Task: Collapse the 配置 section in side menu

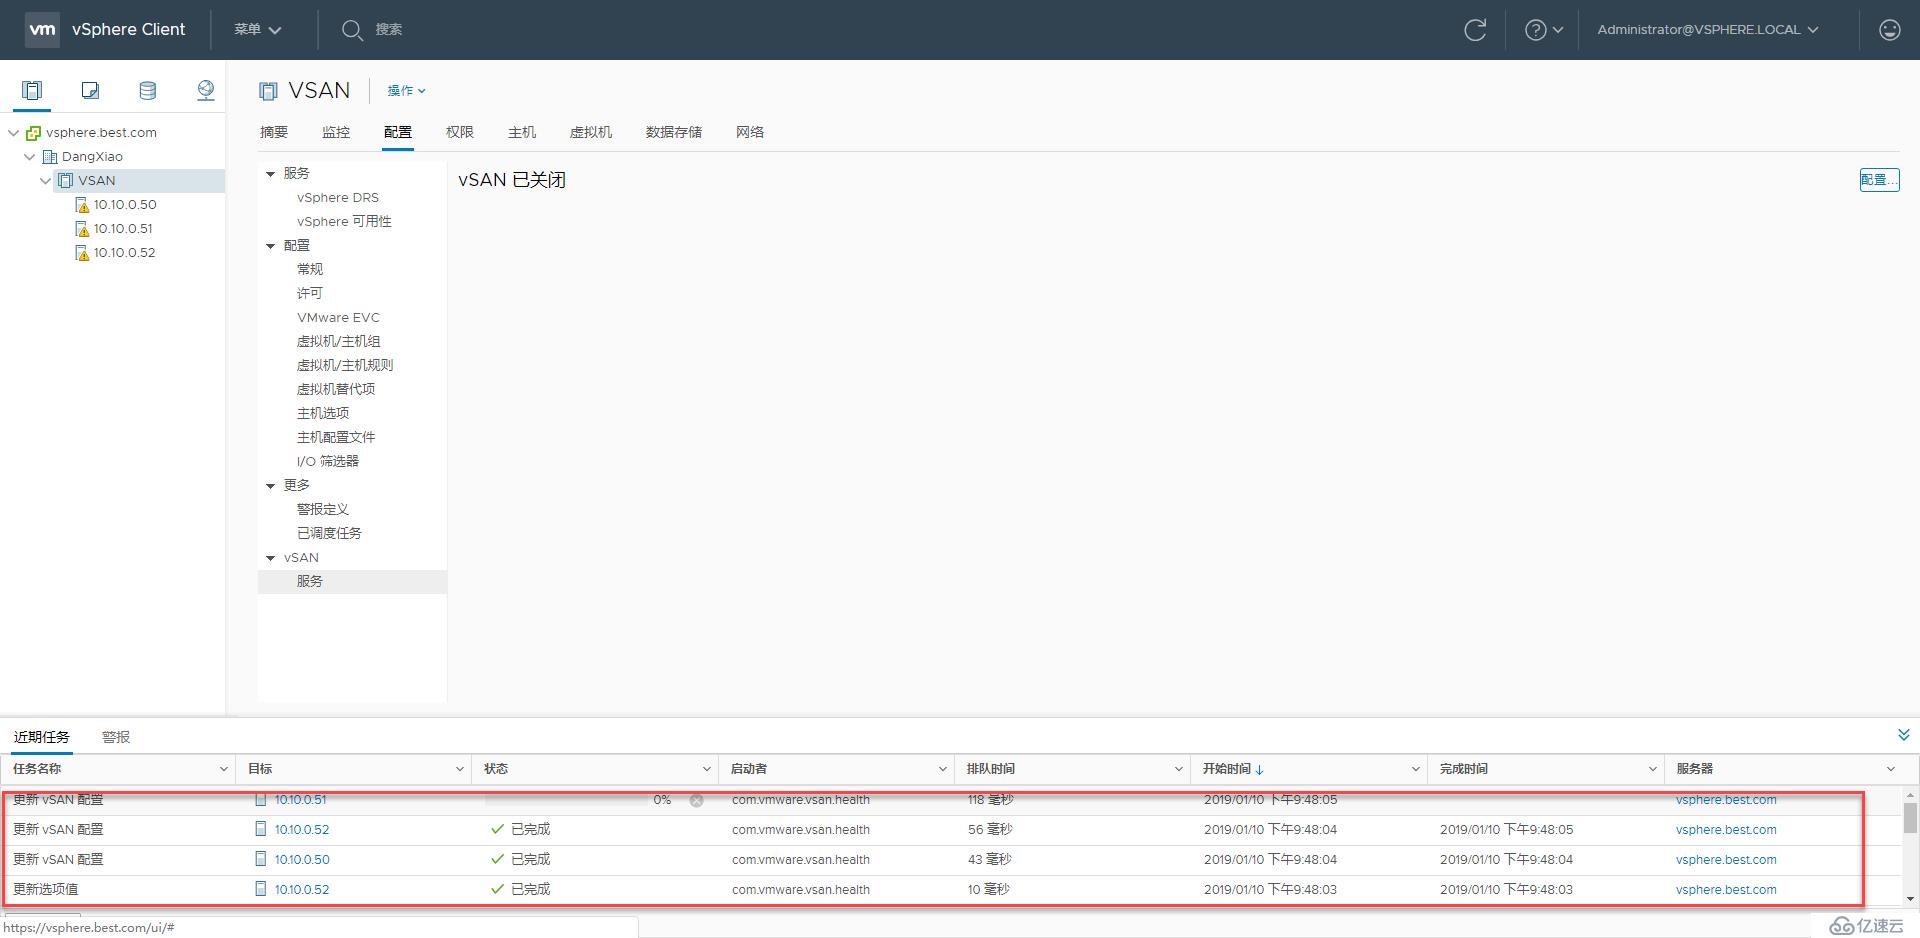Action: pyautogui.click(x=270, y=246)
